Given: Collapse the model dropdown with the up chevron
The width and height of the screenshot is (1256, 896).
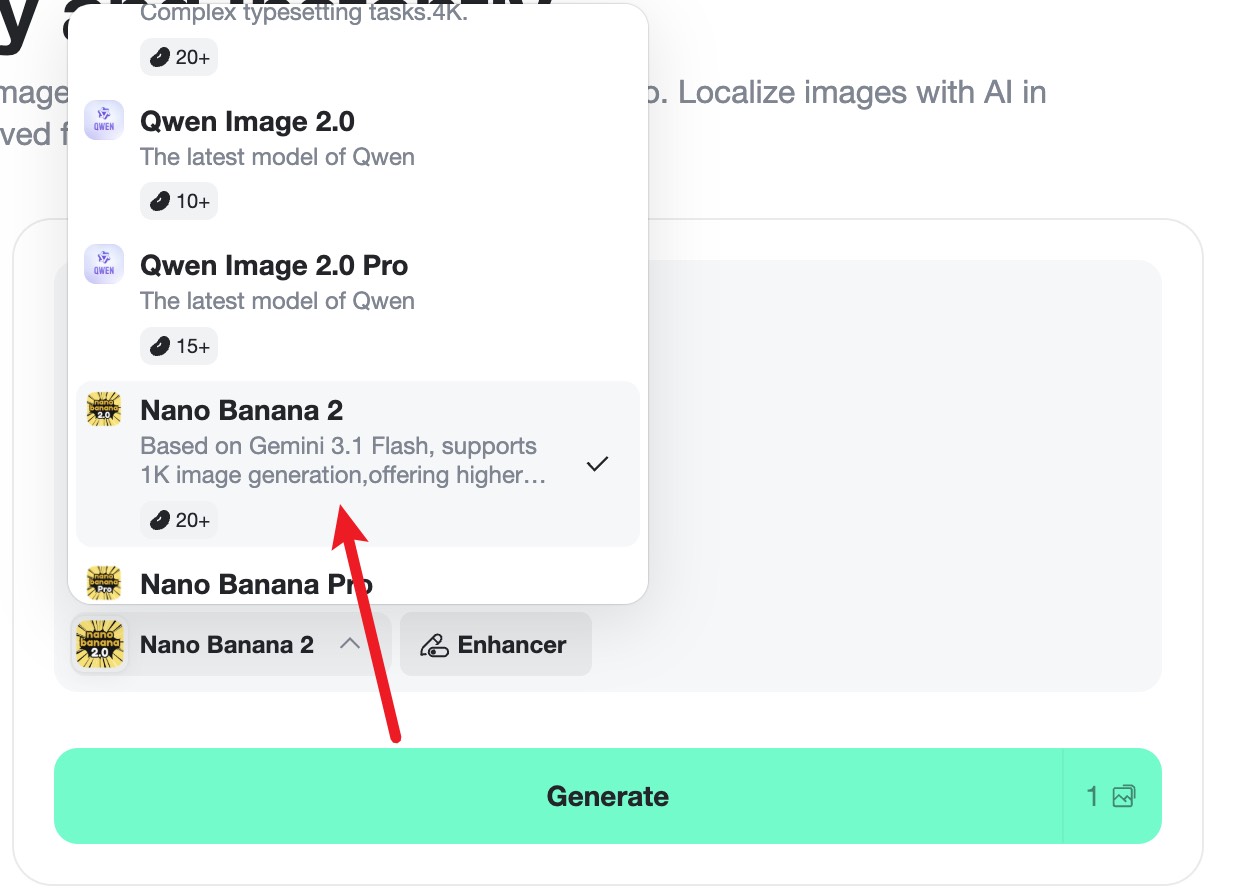Looking at the screenshot, I should [x=351, y=644].
